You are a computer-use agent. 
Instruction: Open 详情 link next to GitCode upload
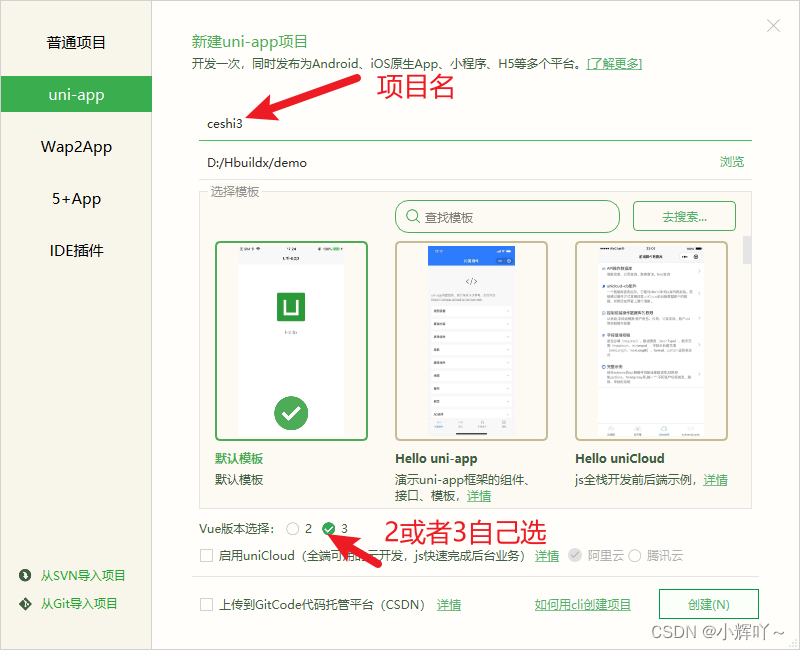pos(449,605)
